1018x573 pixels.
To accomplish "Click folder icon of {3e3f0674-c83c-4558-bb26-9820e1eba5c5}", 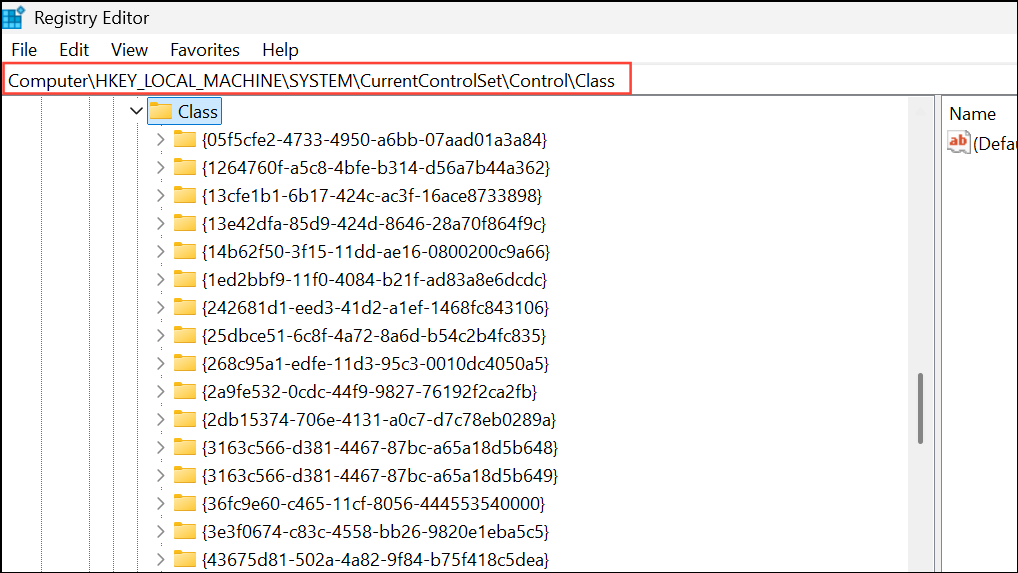I will click(185, 531).
